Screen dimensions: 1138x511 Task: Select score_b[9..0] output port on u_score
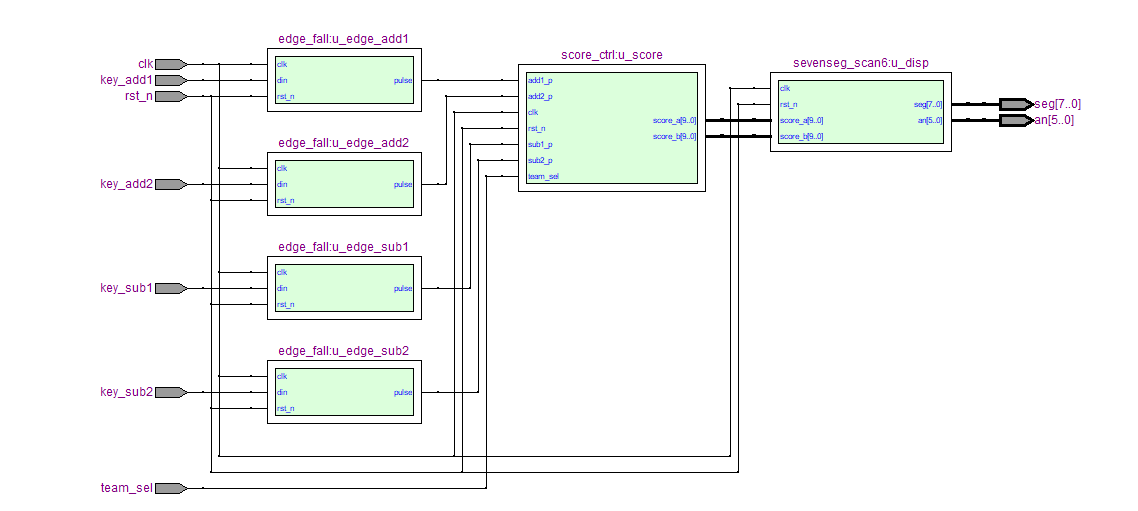(x=674, y=136)
